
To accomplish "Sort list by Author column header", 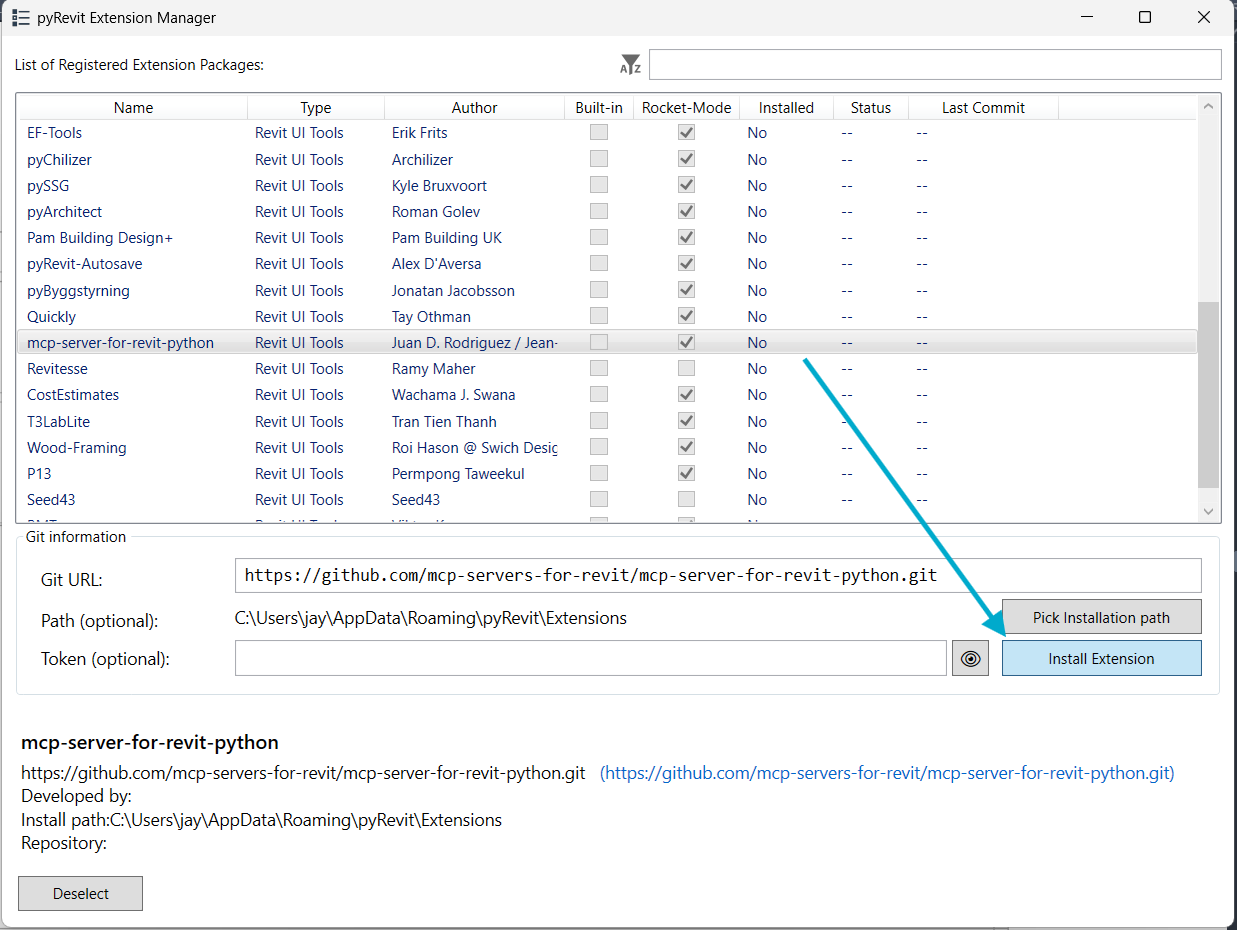I will click(474, 108).
